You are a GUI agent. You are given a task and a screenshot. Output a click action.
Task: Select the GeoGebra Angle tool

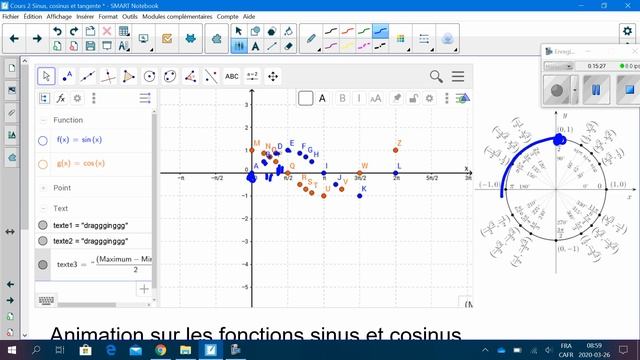pos(190,76)
